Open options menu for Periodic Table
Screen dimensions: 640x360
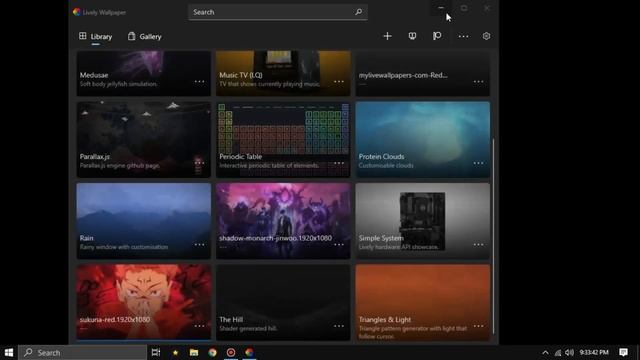[339, 163]
